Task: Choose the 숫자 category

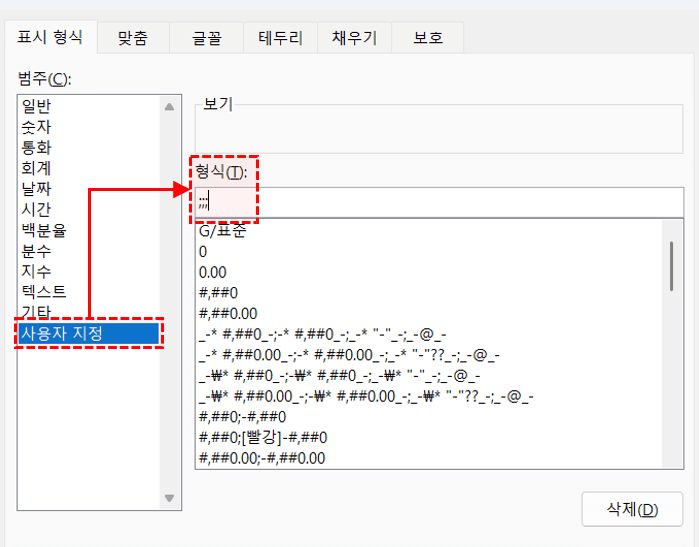Action: coord(37,127)
